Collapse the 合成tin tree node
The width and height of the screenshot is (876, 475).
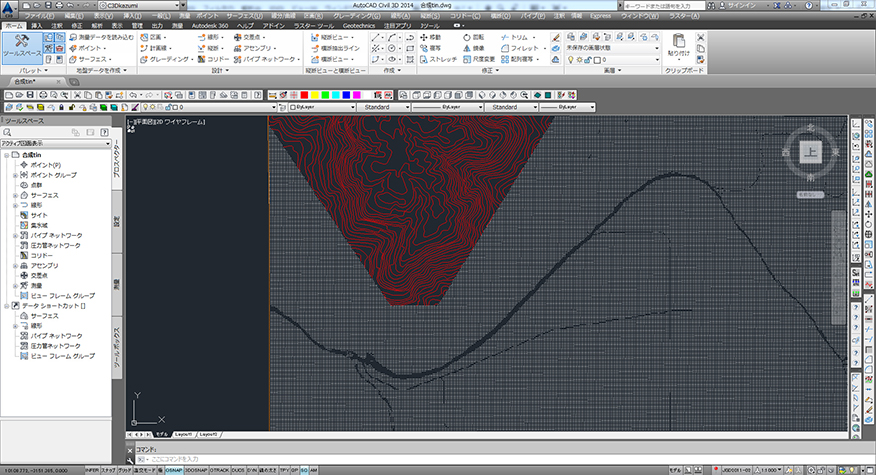pyautogui.click(x=7, y=155)
